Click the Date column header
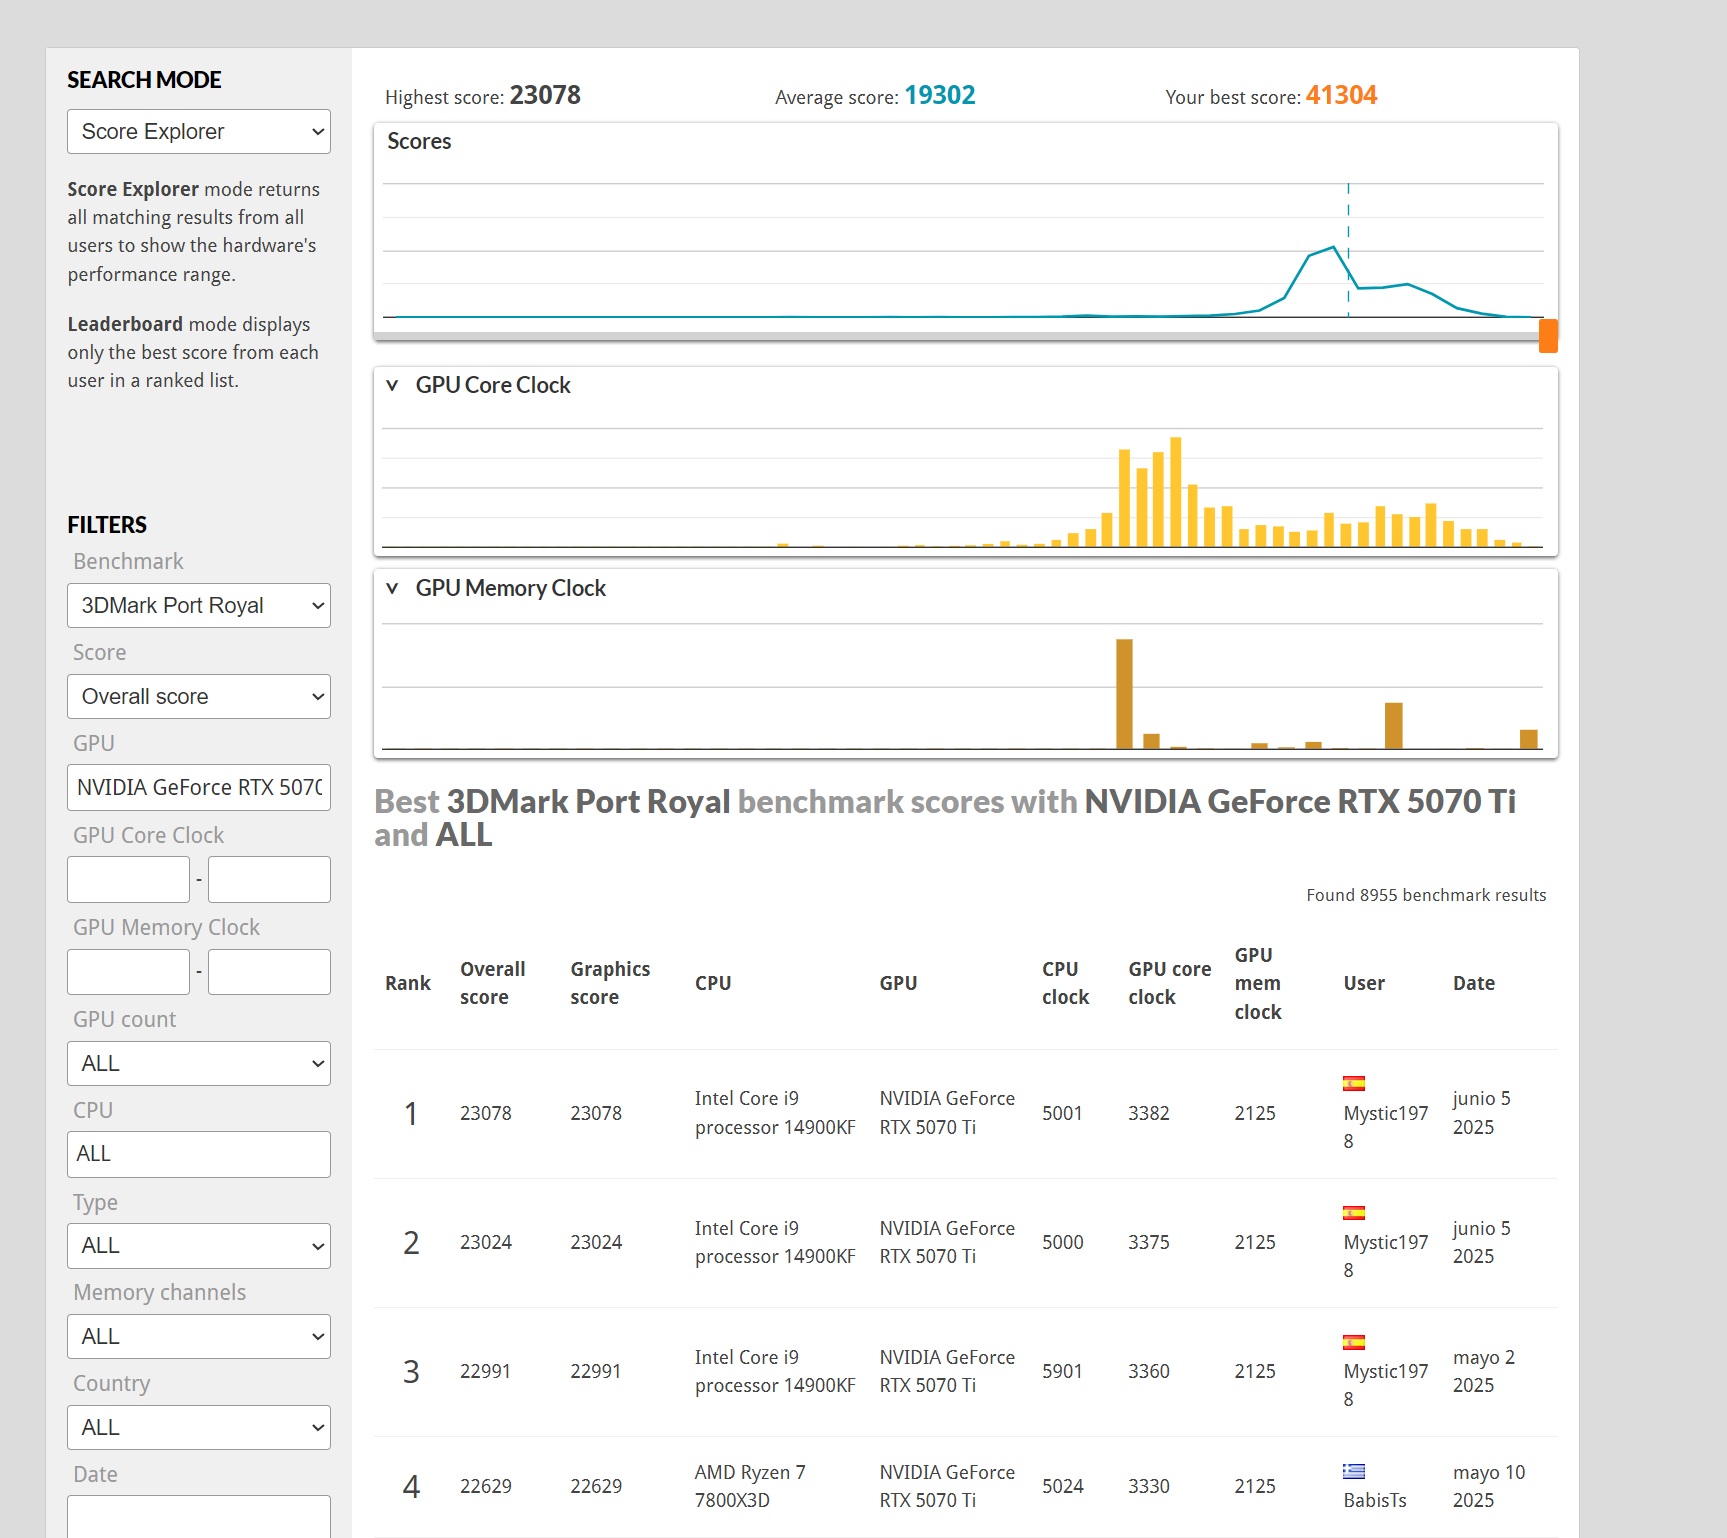The width and height of the screenshot is (1727, 1538). coord(1474,983)
